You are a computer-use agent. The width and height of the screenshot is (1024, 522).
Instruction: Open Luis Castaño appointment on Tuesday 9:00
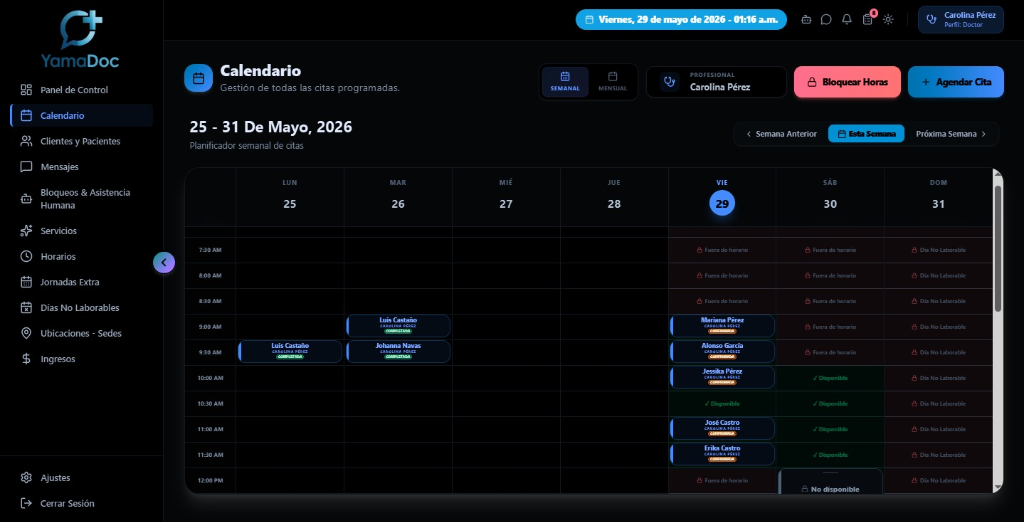click(x=398, y=325)
